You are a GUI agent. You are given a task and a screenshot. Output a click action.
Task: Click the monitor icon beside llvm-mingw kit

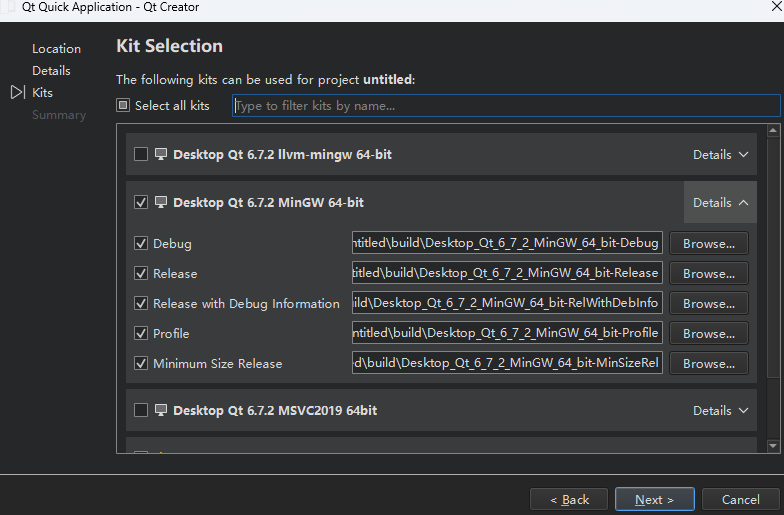160,154
